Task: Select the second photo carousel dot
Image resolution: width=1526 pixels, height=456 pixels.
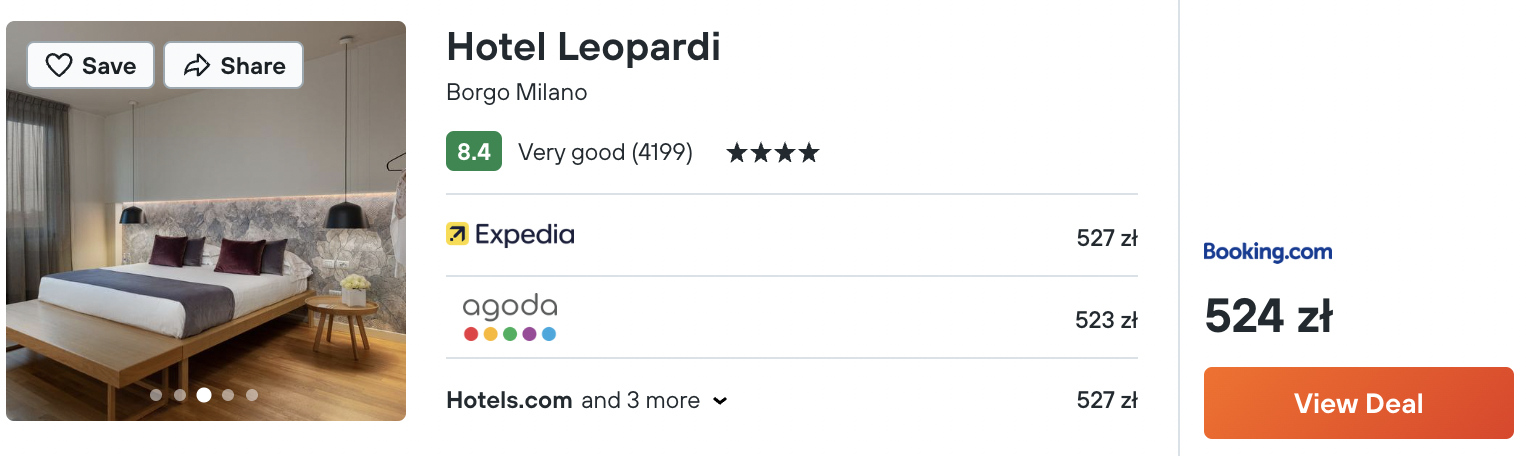Action: [180, 395]
